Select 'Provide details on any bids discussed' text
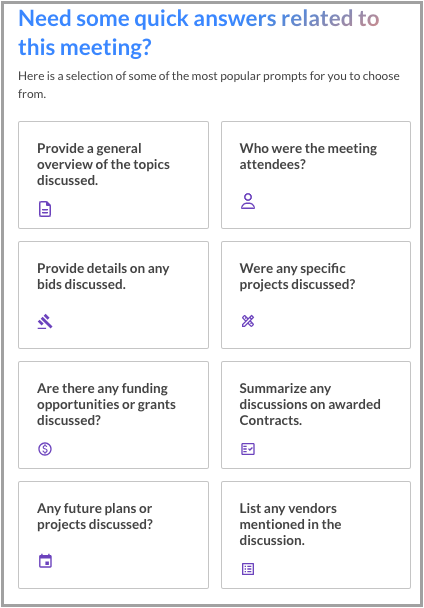424x608 pixels. point(103,276)
